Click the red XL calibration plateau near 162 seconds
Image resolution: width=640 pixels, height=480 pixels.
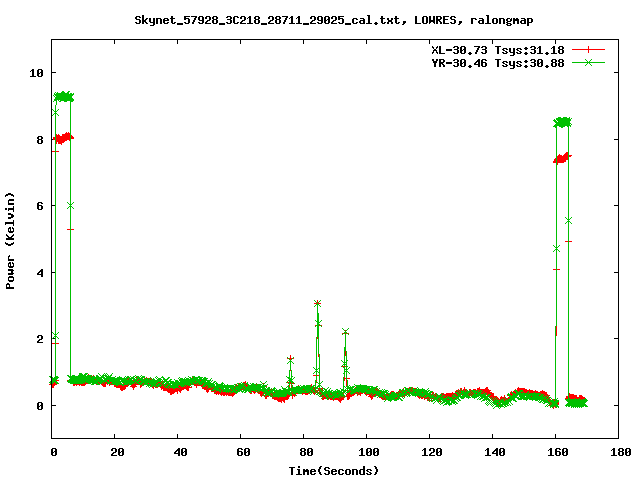[562, 158]
